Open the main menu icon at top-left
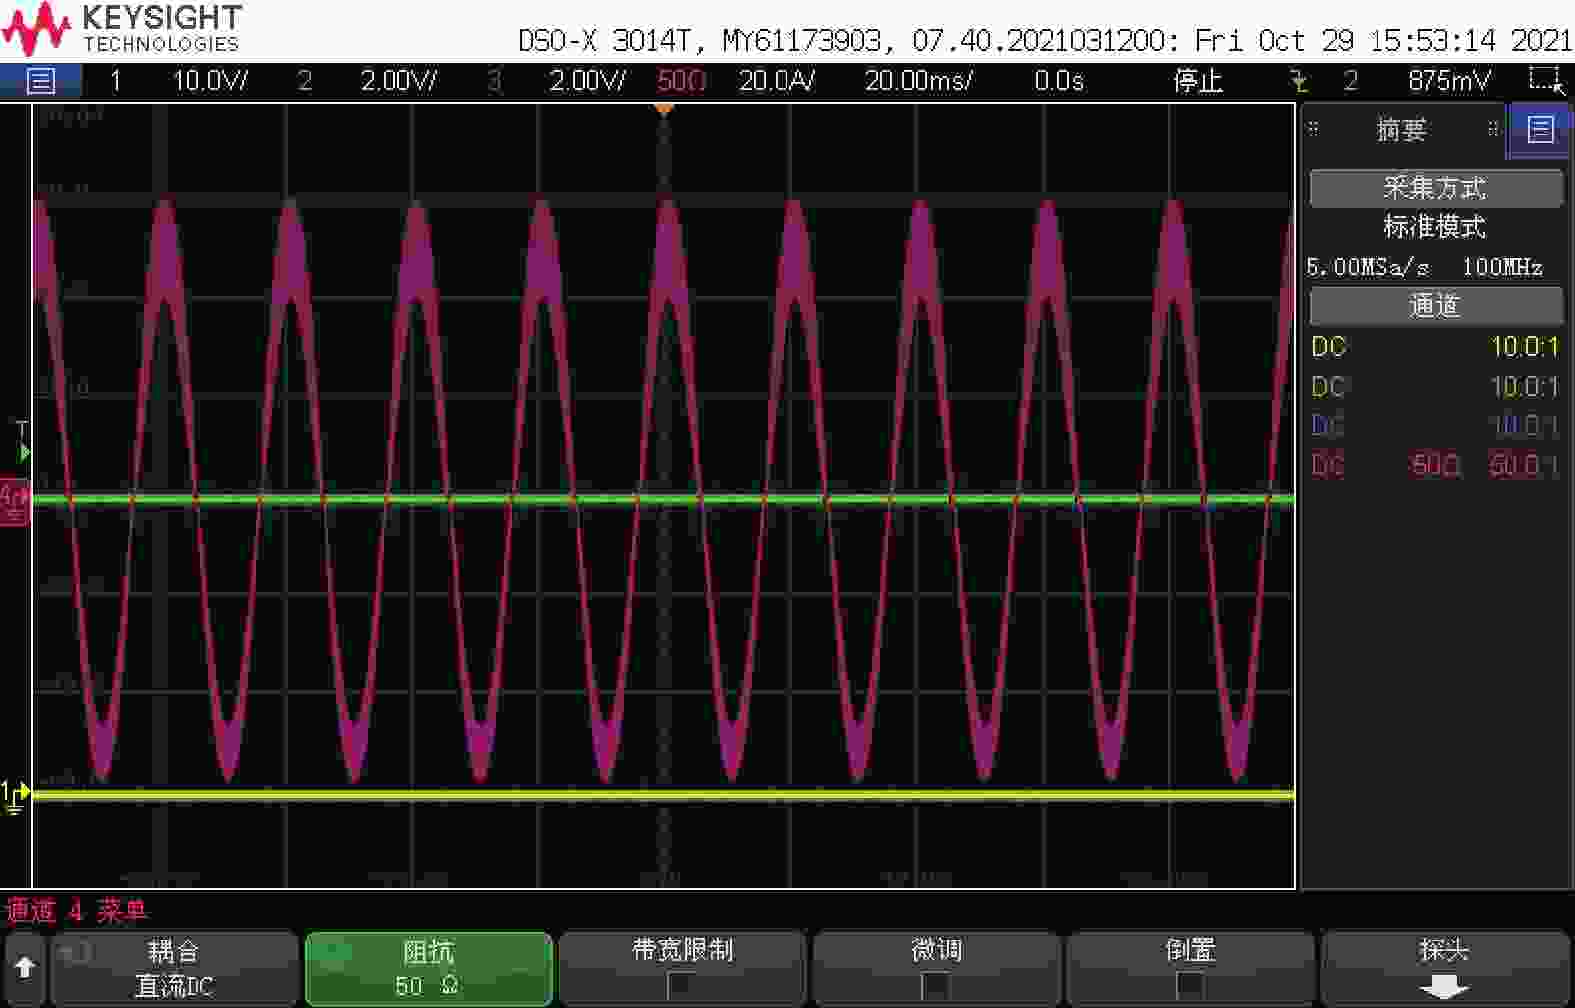 tap(40, 81)
